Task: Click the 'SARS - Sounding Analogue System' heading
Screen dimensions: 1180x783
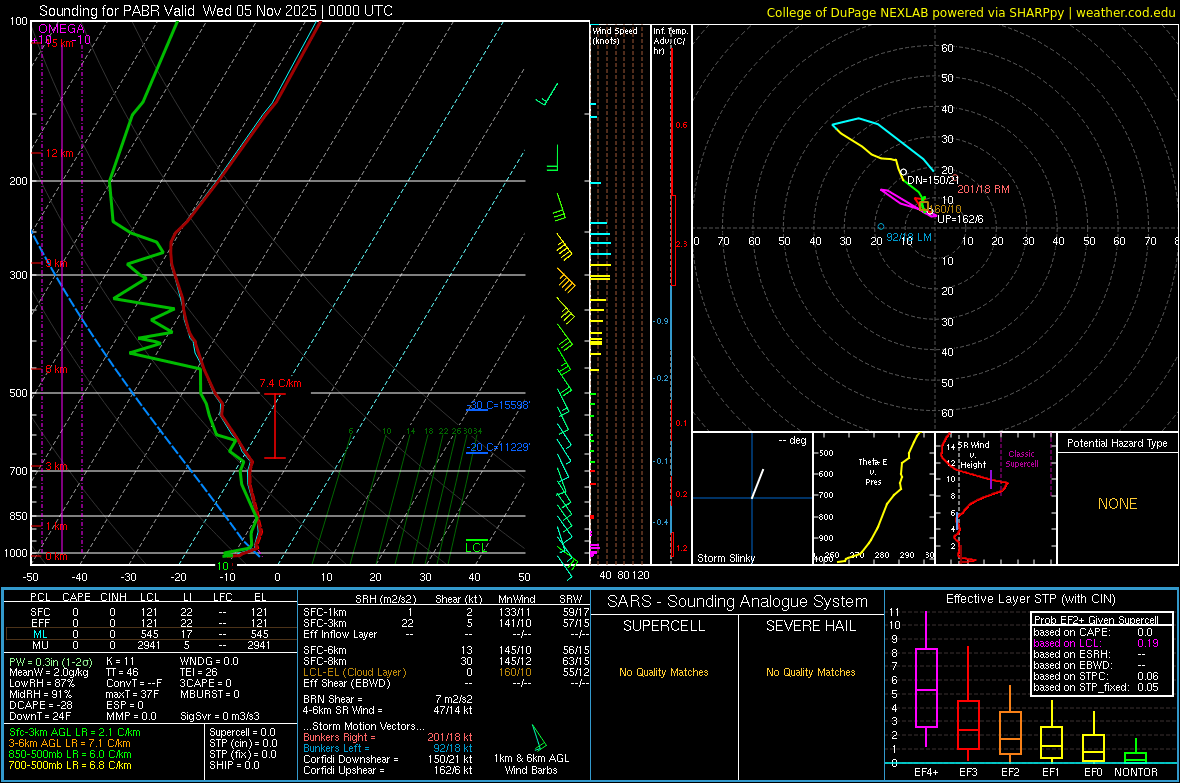Action: 738,602
